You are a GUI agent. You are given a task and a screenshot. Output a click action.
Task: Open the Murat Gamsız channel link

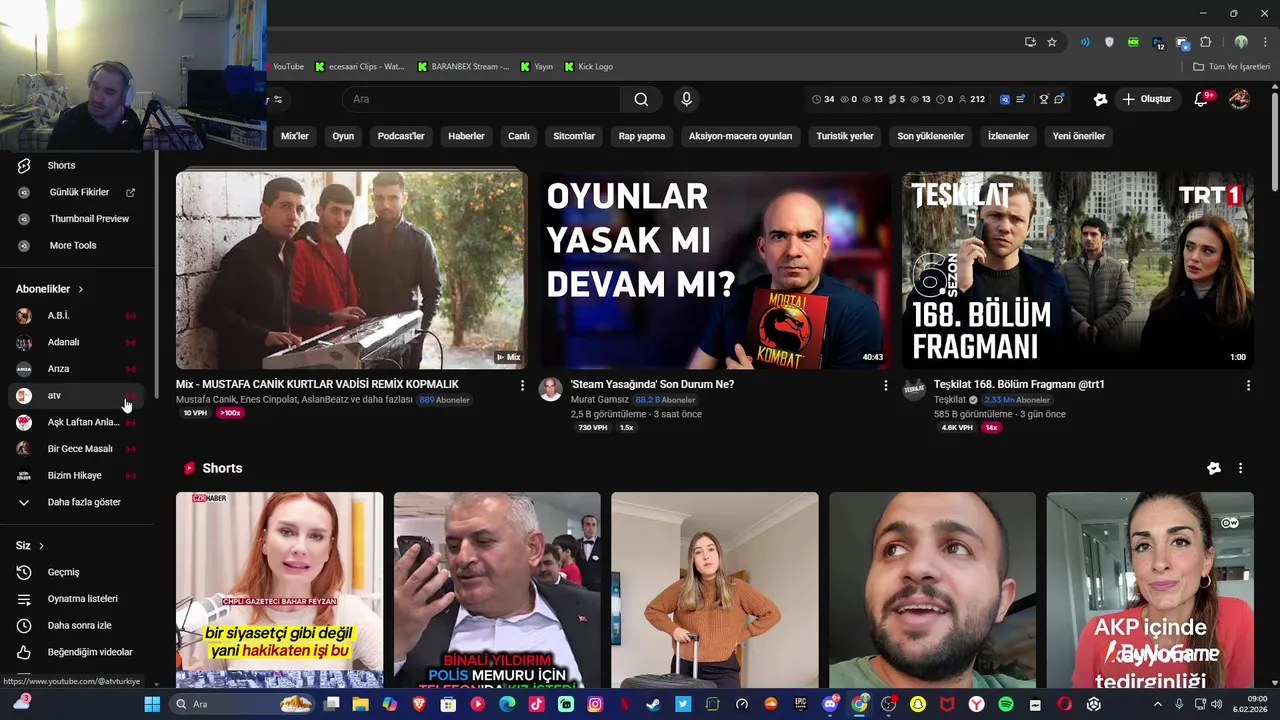pos(599,400)
